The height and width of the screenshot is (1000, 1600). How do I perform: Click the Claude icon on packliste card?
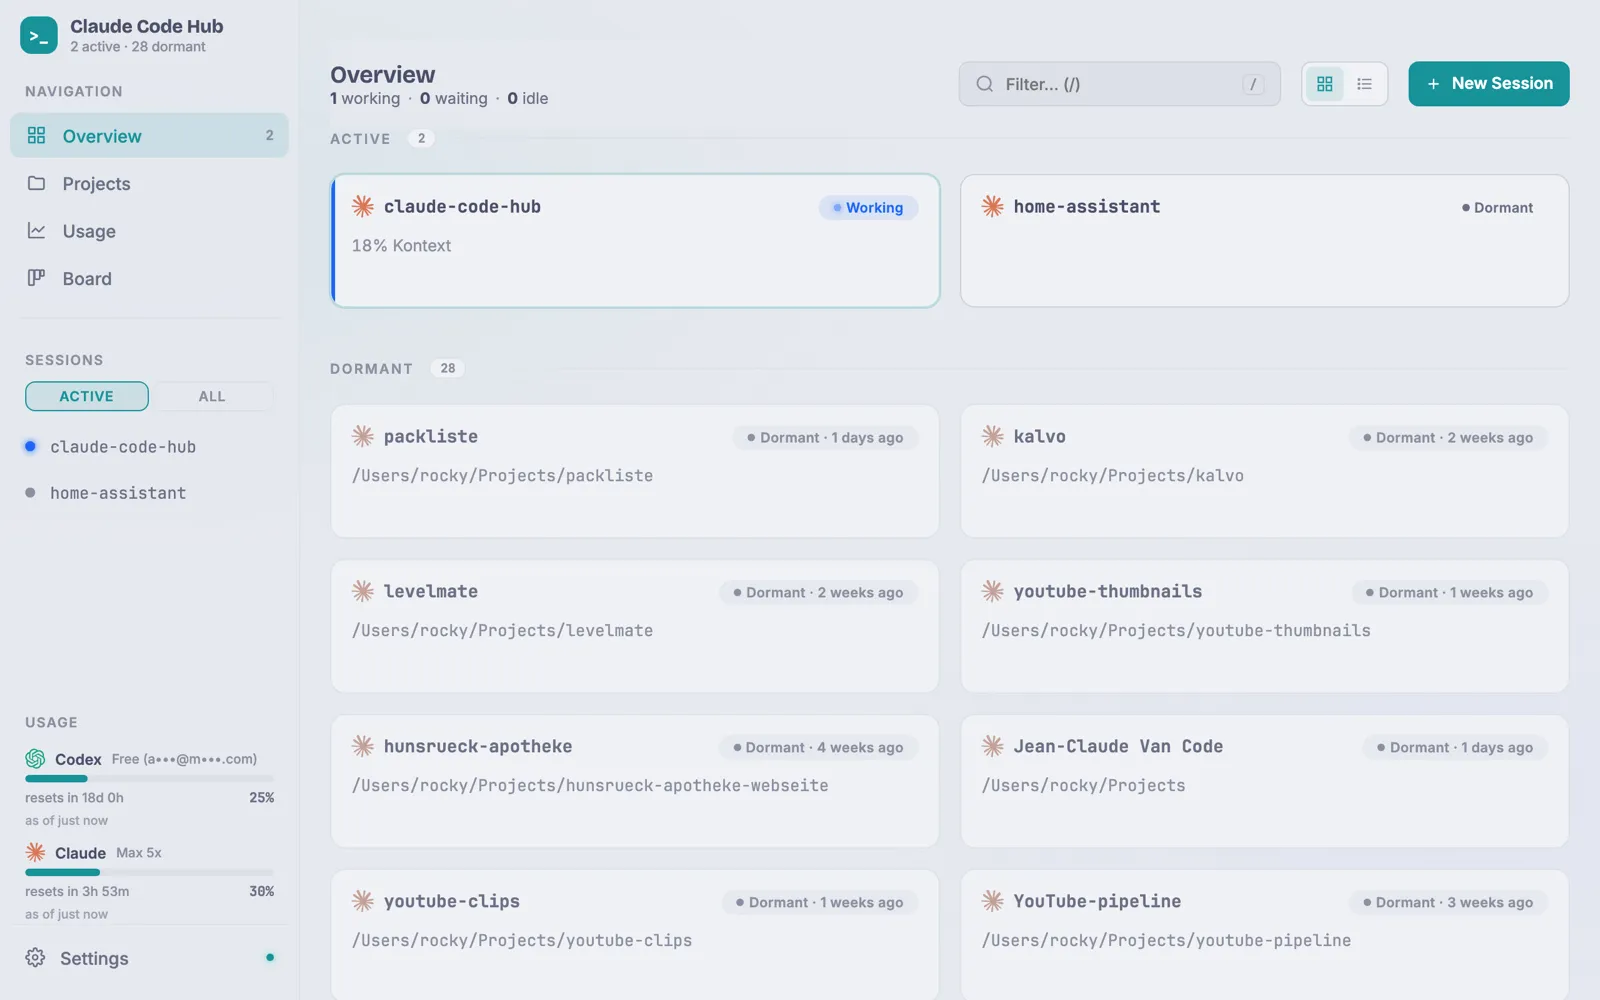(x=363, y=436)
